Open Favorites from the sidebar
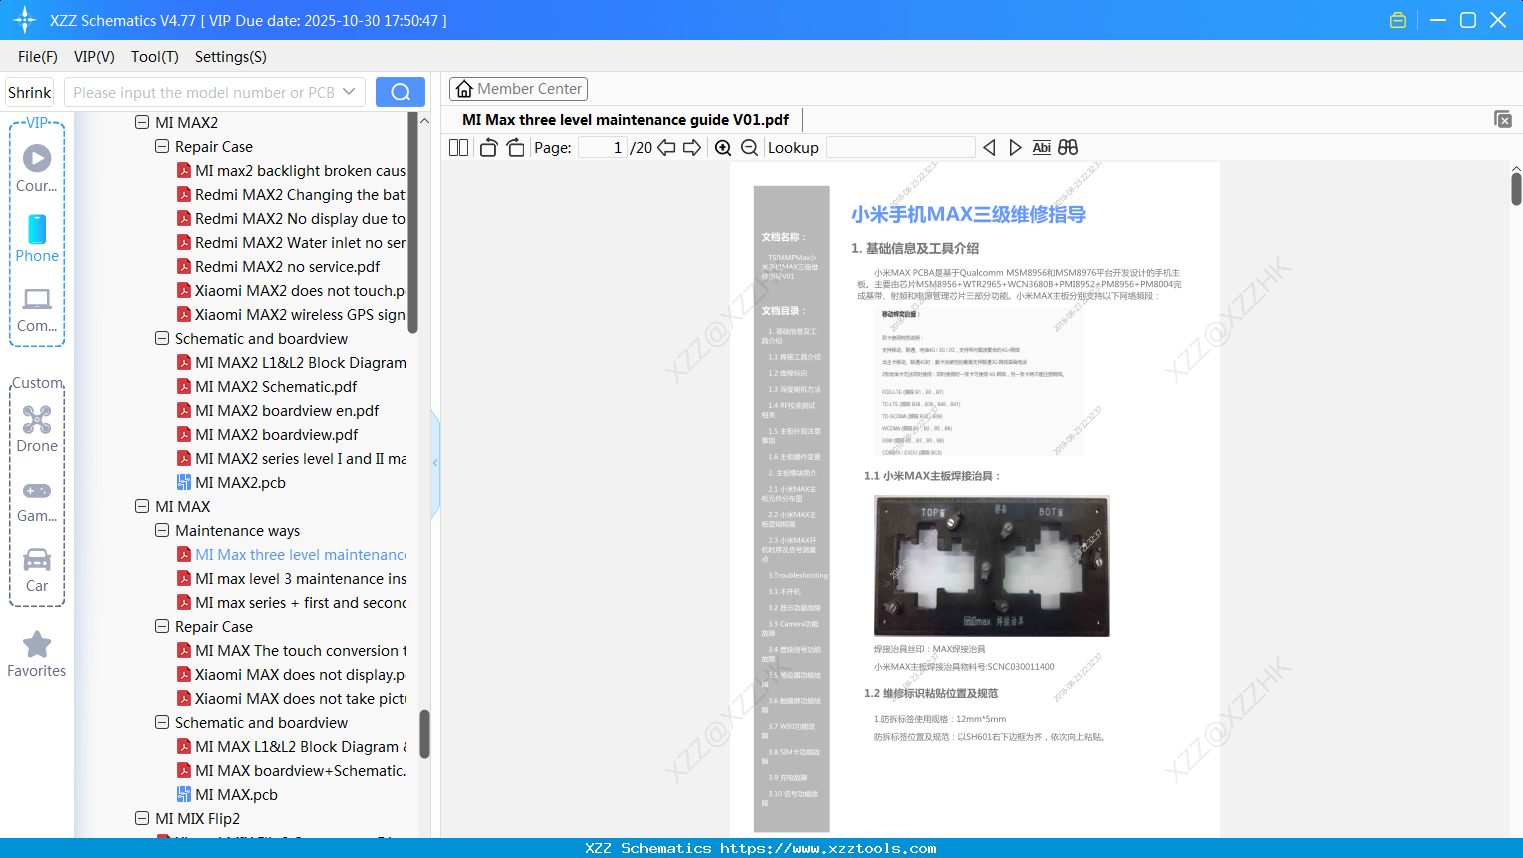Screen dimensions: 1523x858 (37, 654)
